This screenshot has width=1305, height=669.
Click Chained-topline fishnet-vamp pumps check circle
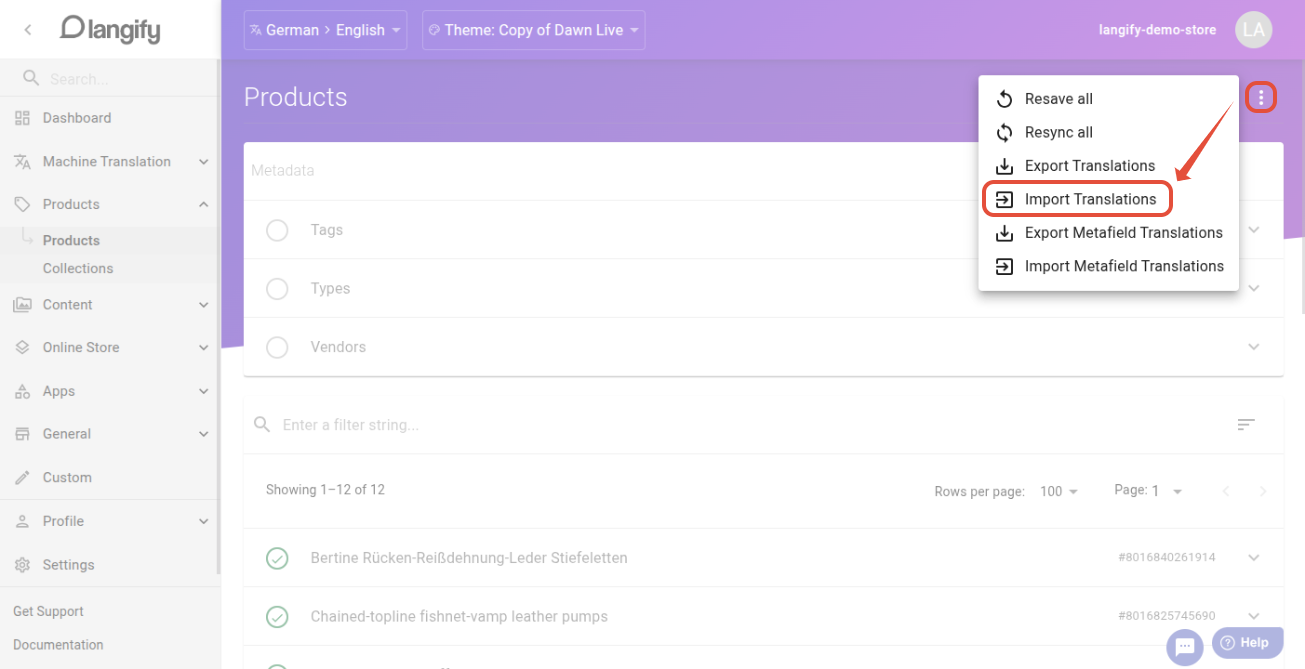pyautogui.click(x=277, y=617)
